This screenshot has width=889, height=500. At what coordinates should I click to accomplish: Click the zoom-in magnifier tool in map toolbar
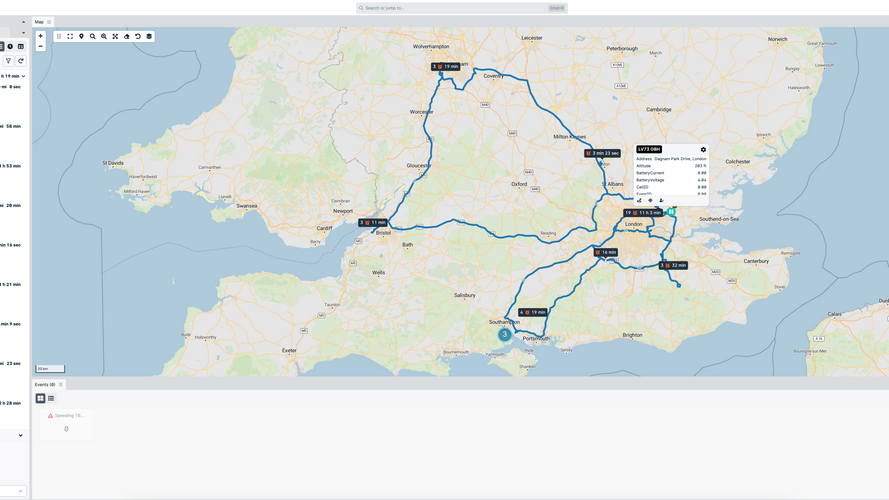click(x=104, y=36)
